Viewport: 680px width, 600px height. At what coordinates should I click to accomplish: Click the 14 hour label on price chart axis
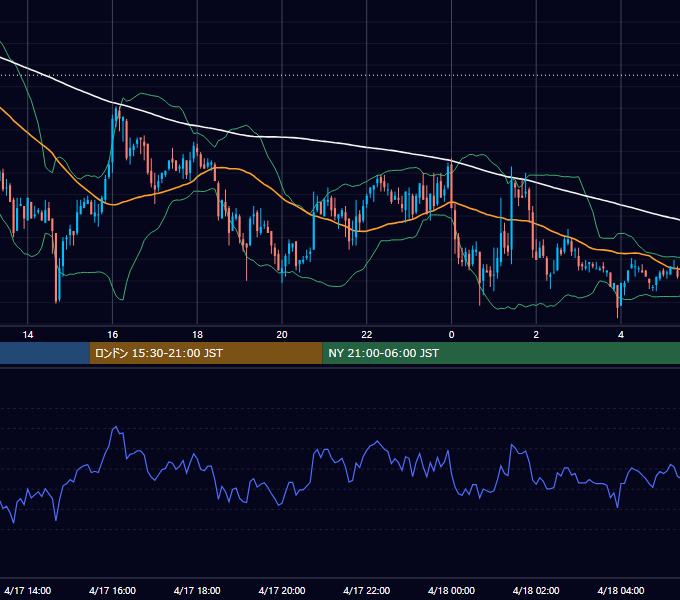click(x=28, y=335)
